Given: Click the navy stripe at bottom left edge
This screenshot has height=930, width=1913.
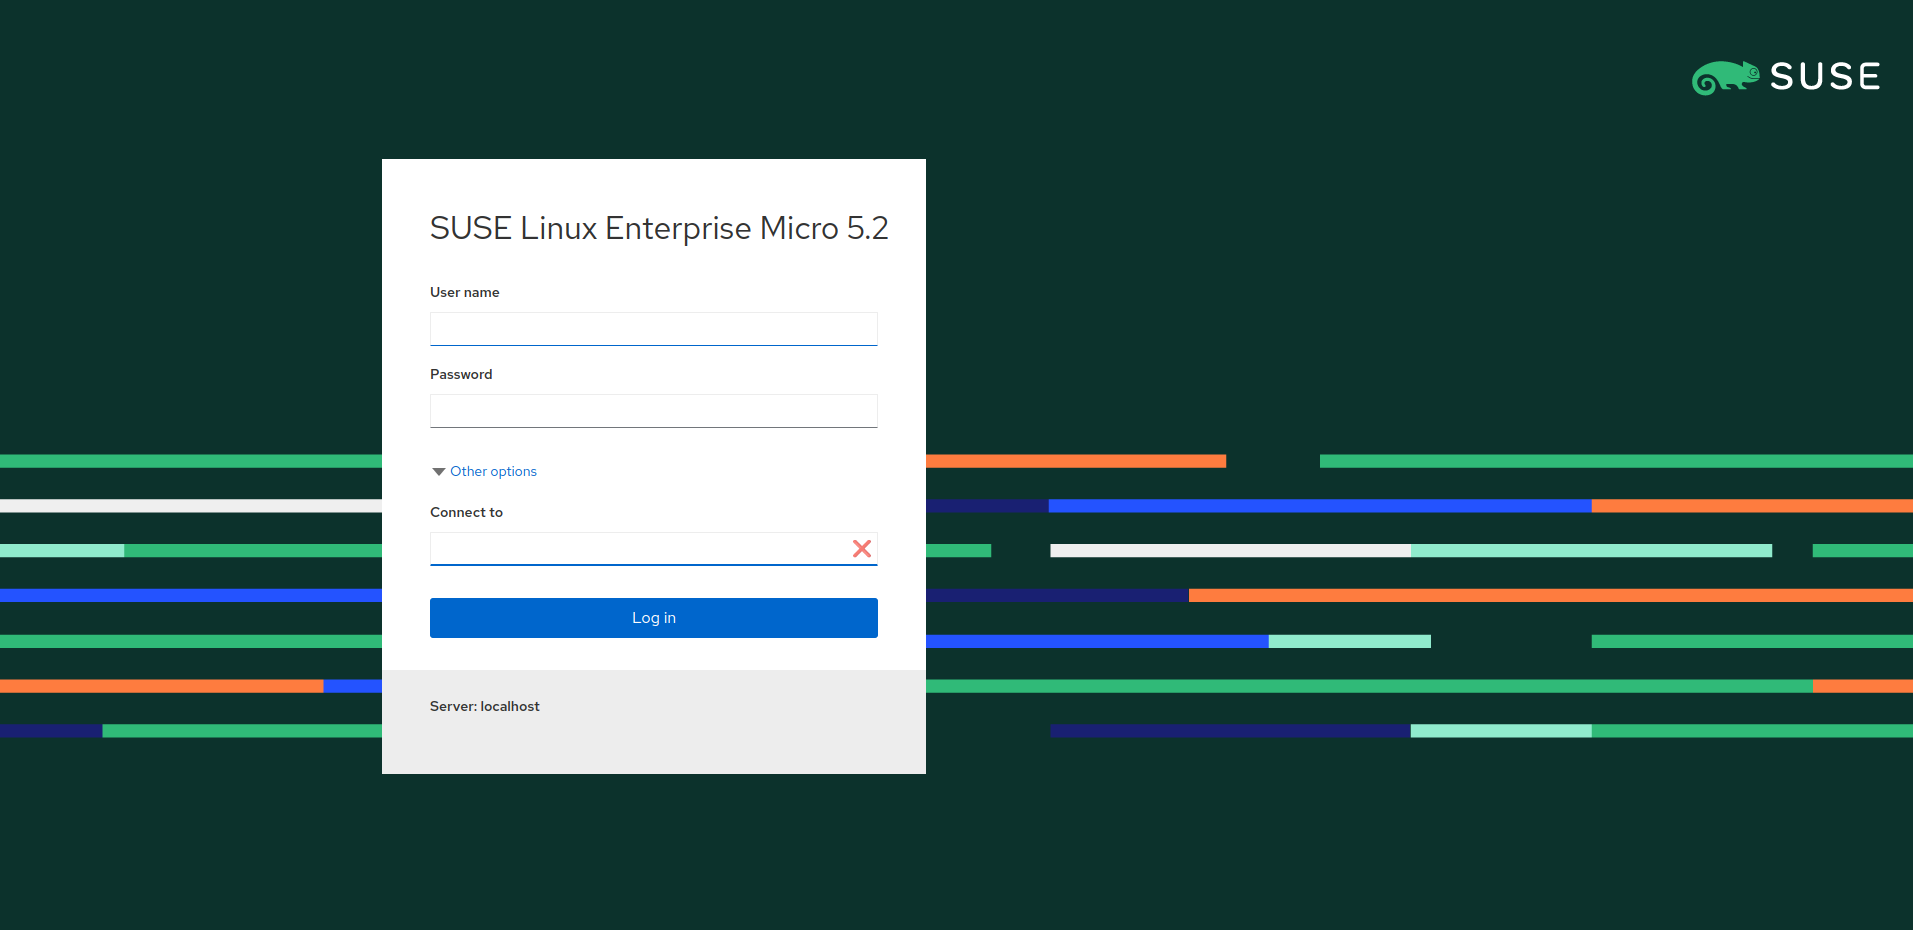Looking at the screenshot, I should 50,731.
